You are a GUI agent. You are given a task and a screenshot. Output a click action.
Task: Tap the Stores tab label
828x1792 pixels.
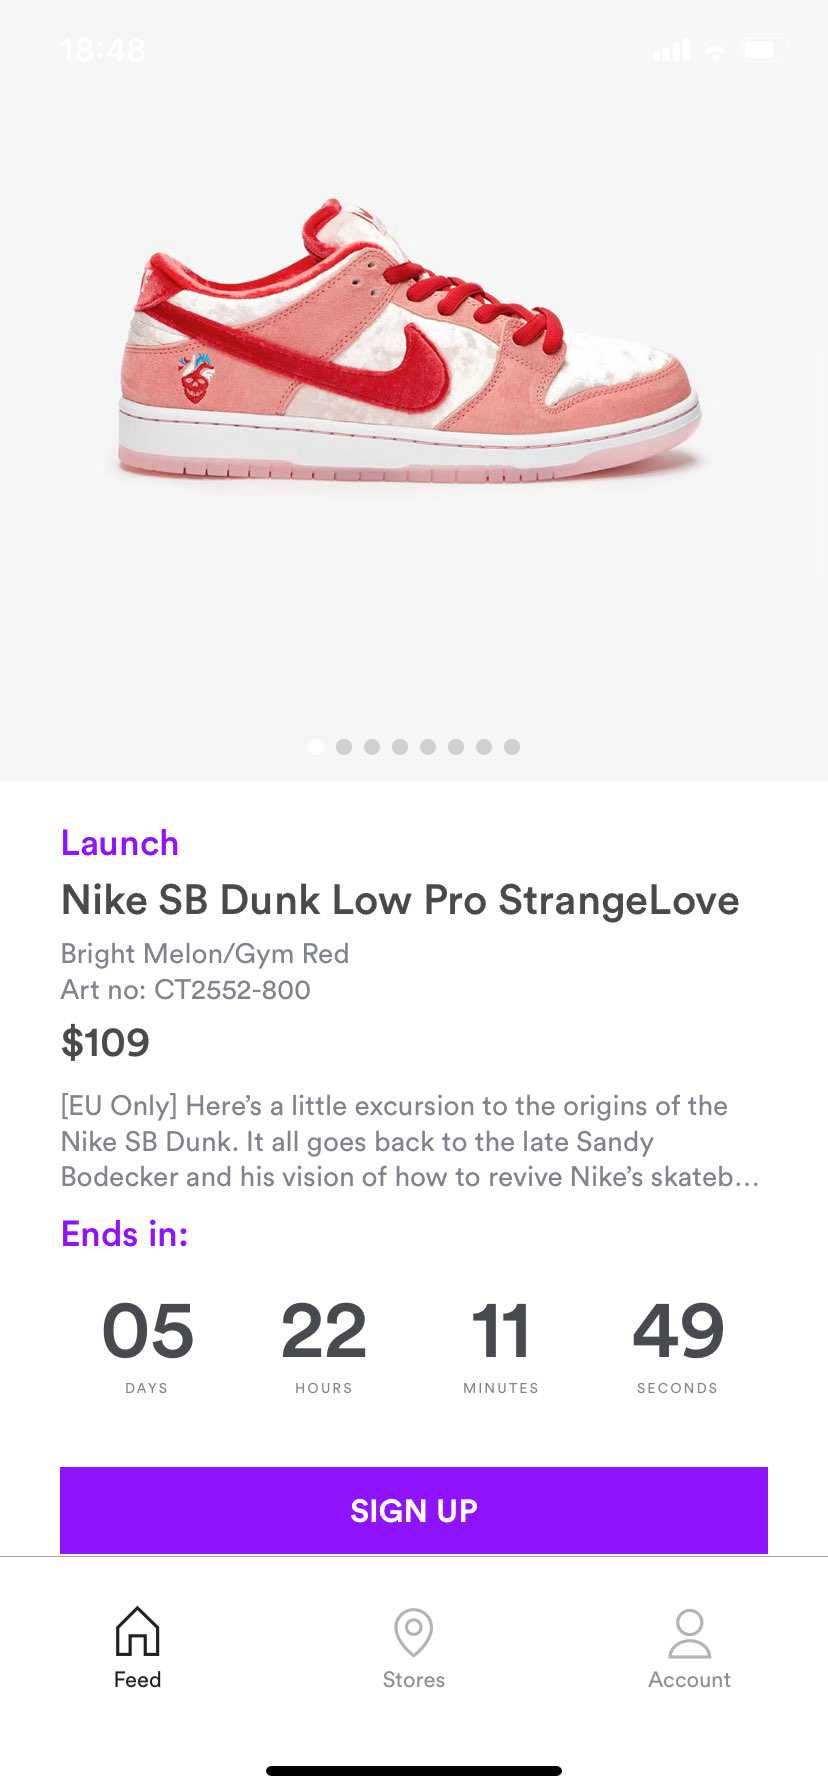click(x=413, y=1679)
